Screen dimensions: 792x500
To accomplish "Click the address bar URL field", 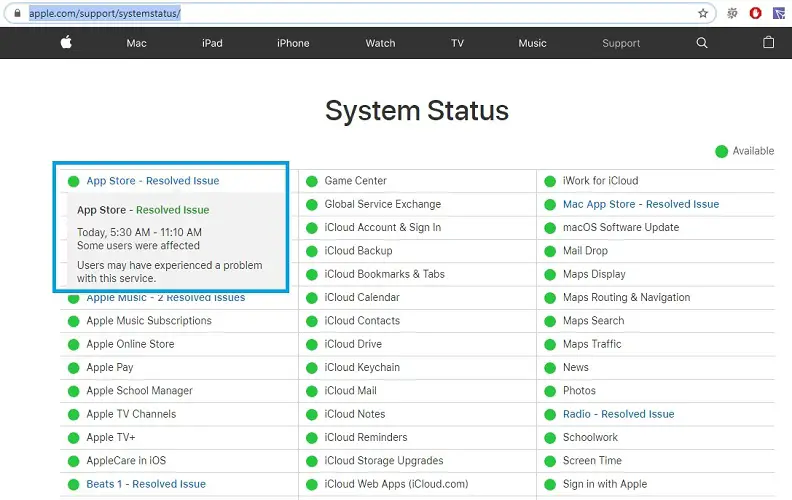I will coord(350,13).
